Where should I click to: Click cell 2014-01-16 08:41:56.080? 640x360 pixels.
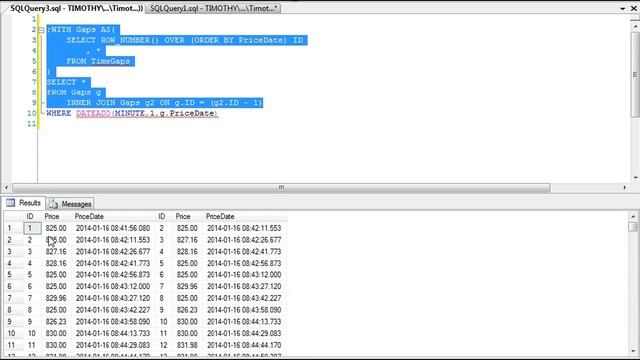pyautogui.click(x=113, y=228)
